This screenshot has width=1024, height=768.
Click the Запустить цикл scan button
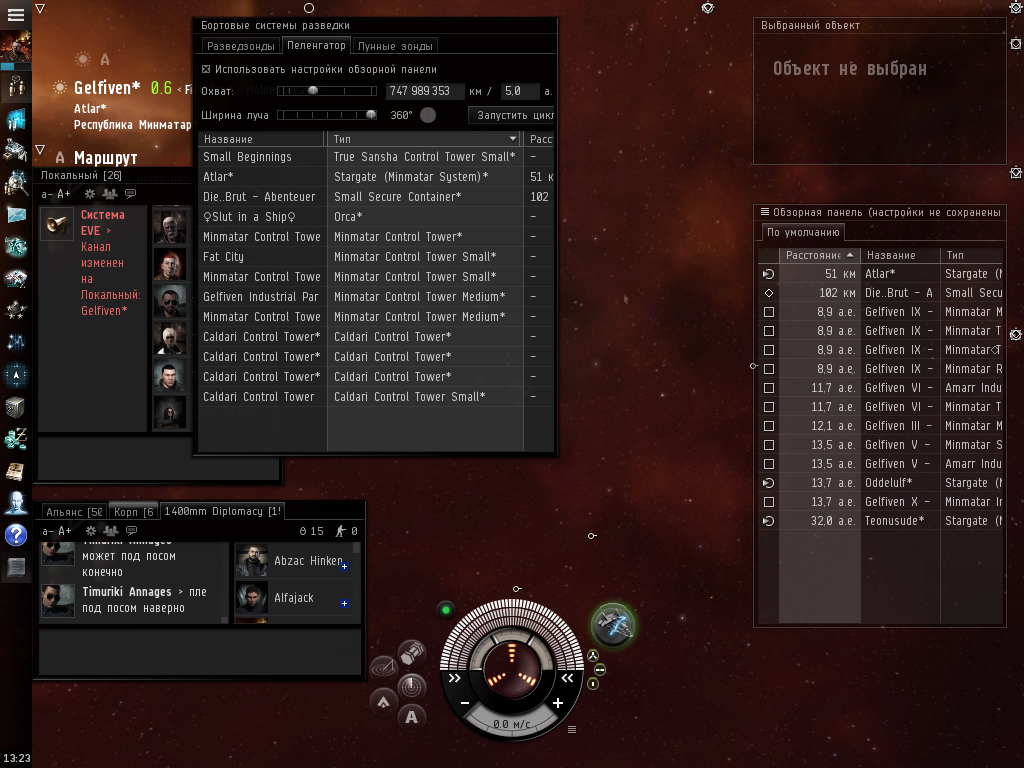click(511, 115)
